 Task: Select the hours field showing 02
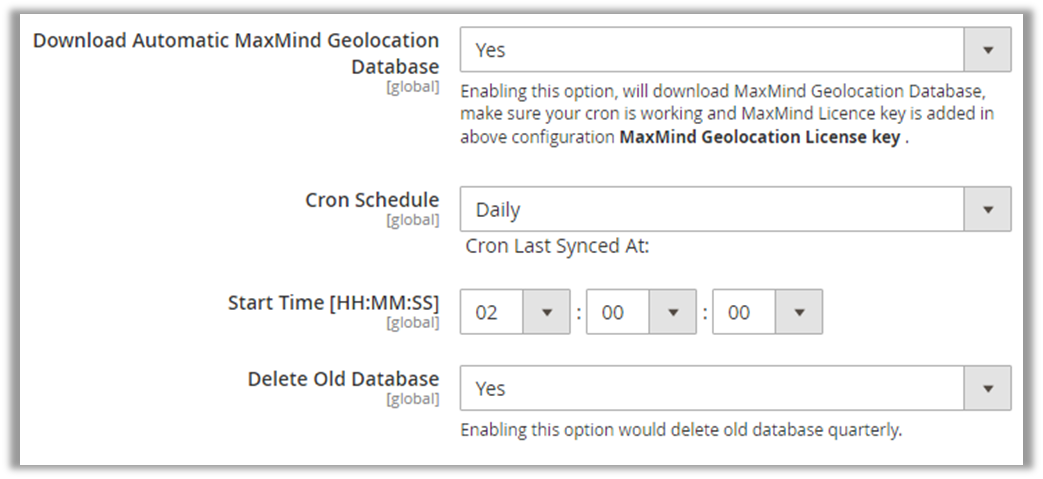[492, 312]
